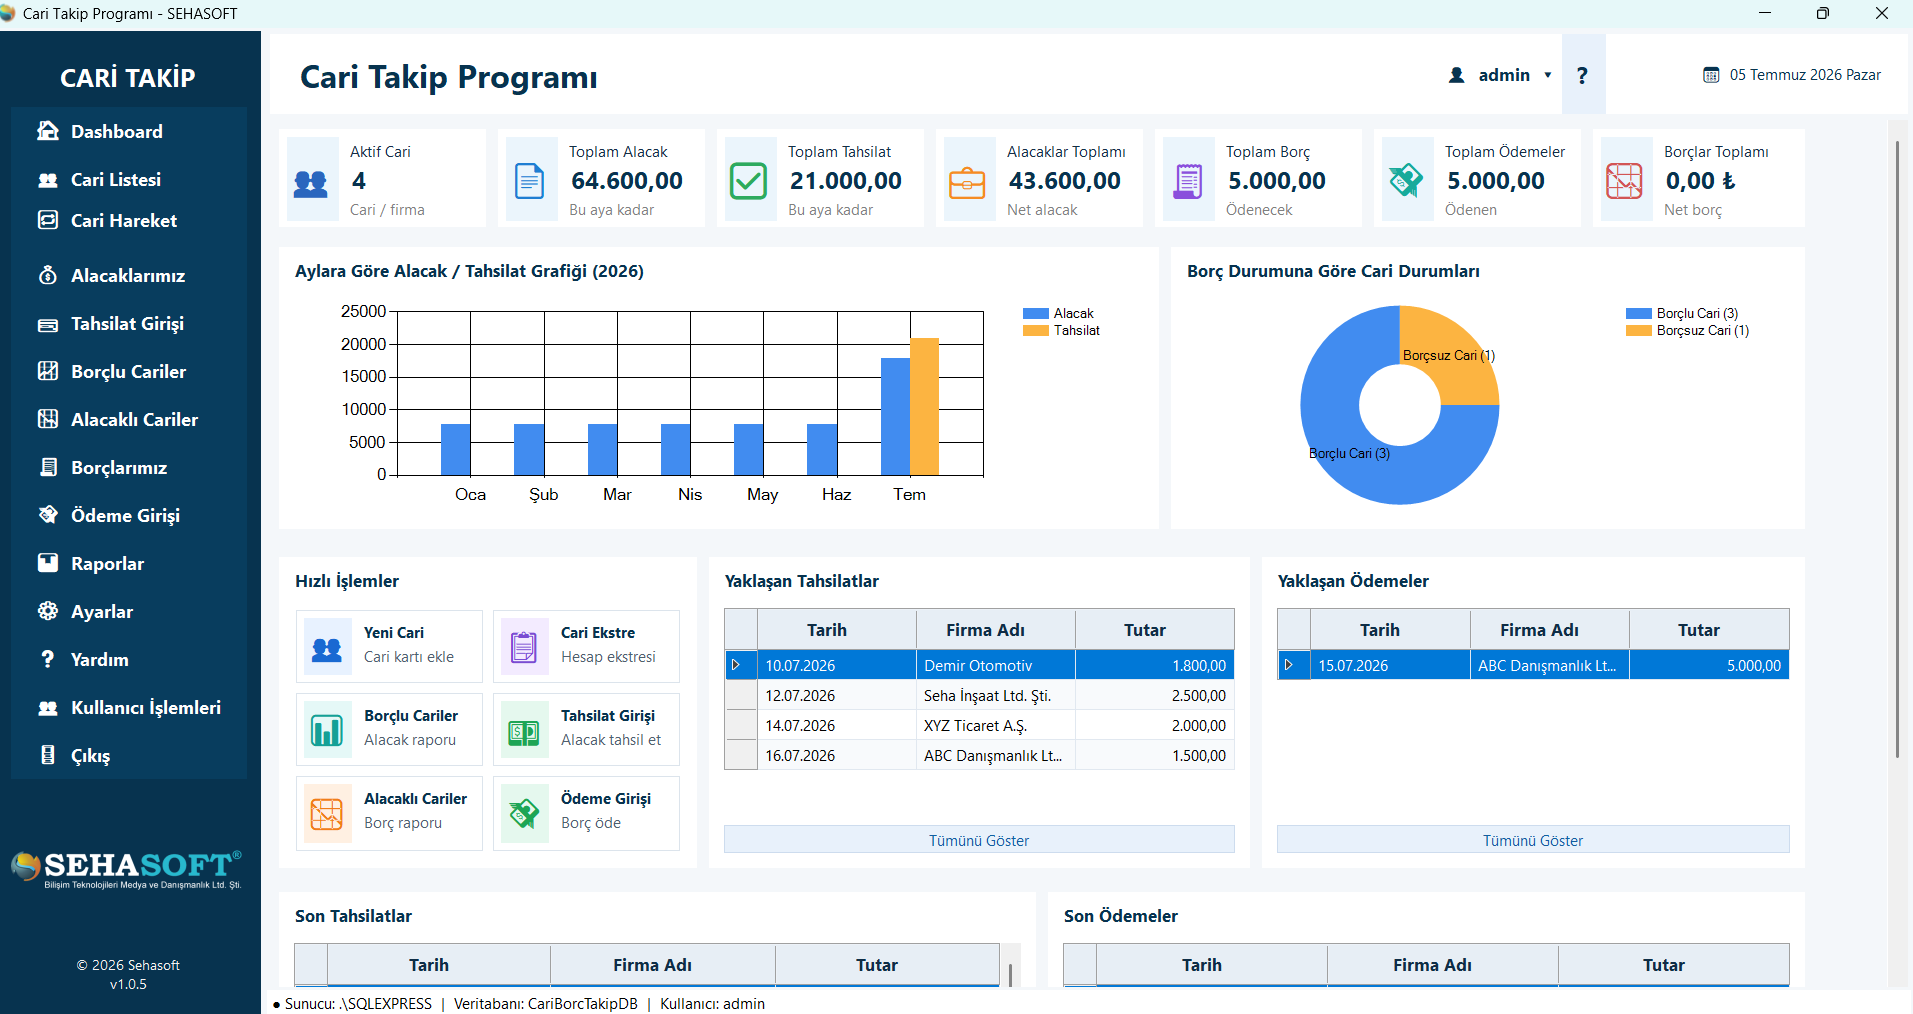
Task: Click the Ödeme Girişi green tag icon tile
Action: point(524,814)
